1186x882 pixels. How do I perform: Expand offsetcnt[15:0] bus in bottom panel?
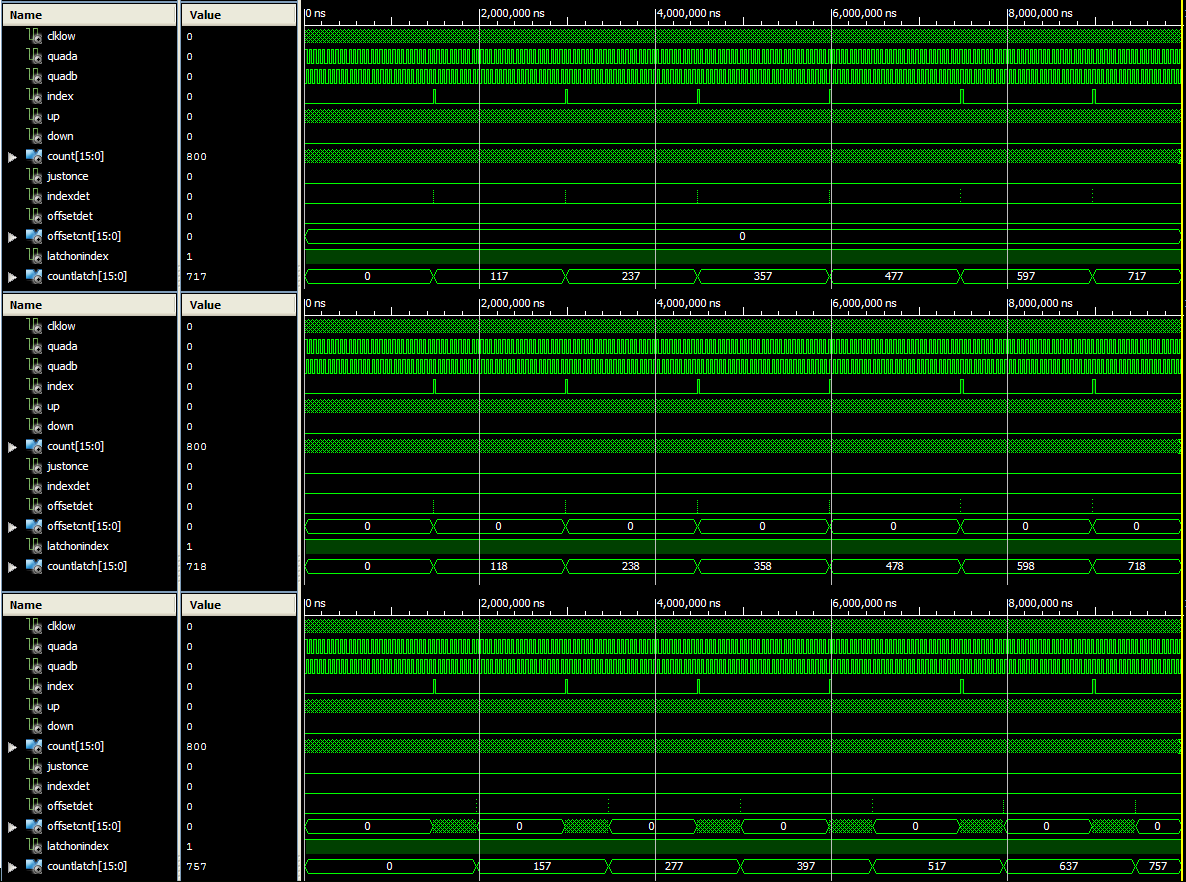(x=12, y=827)
